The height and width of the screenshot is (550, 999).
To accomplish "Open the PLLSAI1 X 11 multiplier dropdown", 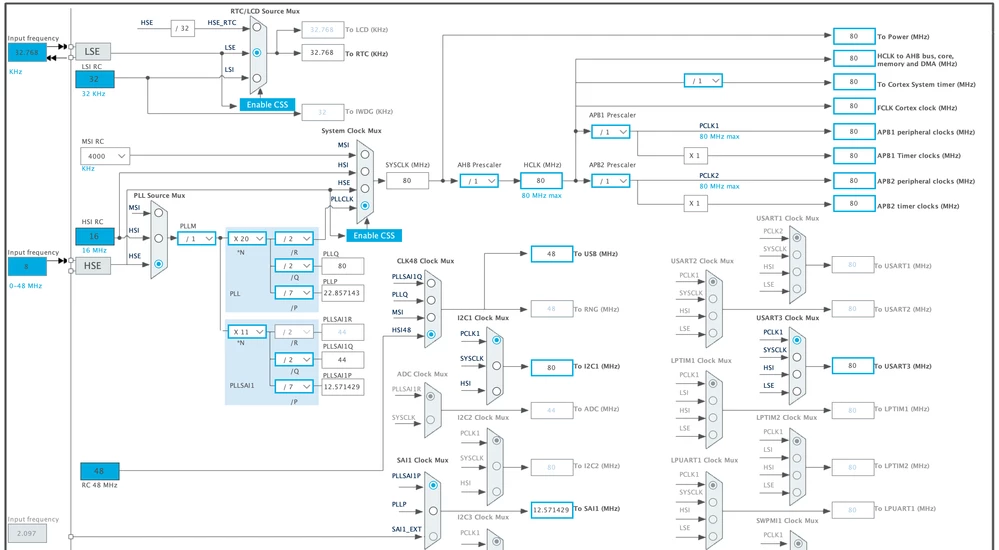I will coord(247,332).
